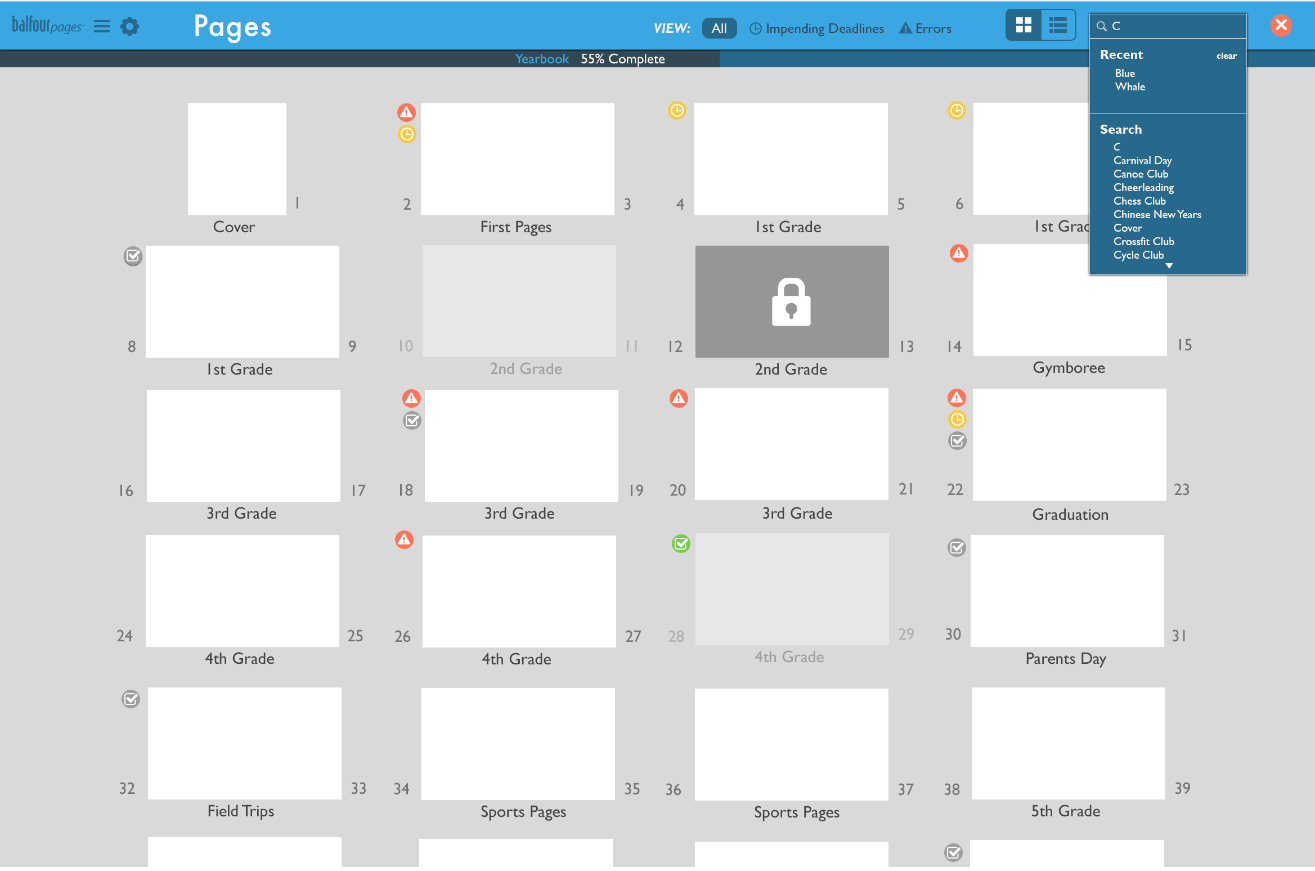Open the 3rd Grade spread pages 20-21
This screenshot has height=871, width=1315.
[791, 445]
